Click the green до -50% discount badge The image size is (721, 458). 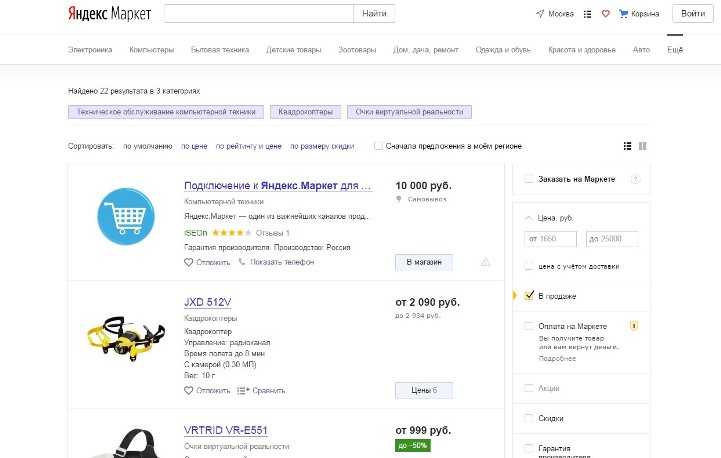[x=413, y=446]
